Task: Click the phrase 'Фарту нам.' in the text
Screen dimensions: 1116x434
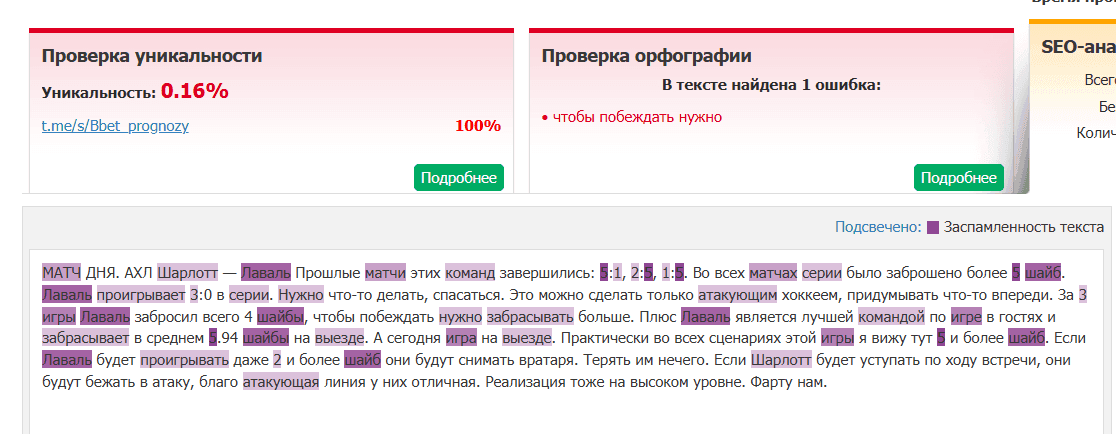Action: coord(789,383)
